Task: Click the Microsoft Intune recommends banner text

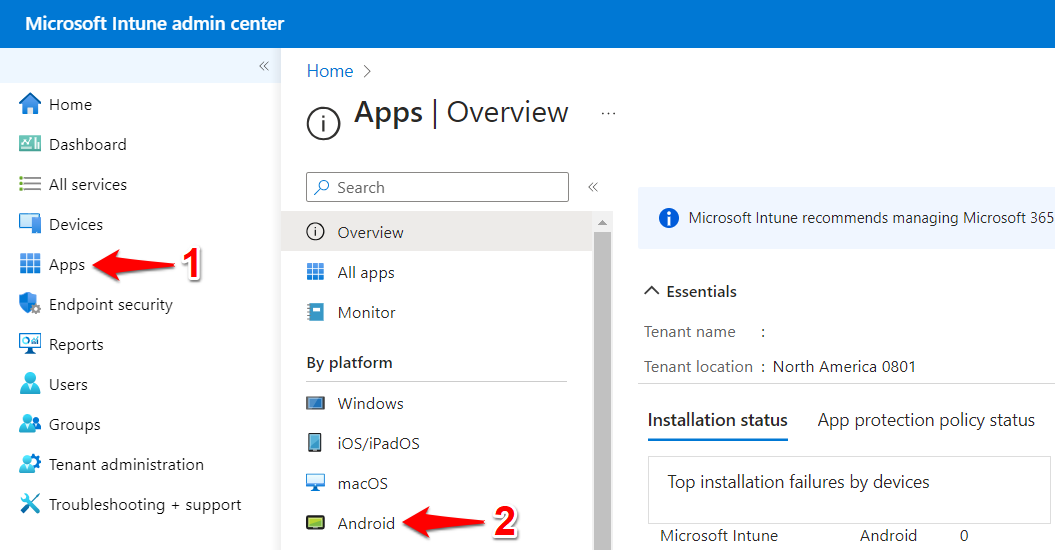Action: (x=871, y=217)
